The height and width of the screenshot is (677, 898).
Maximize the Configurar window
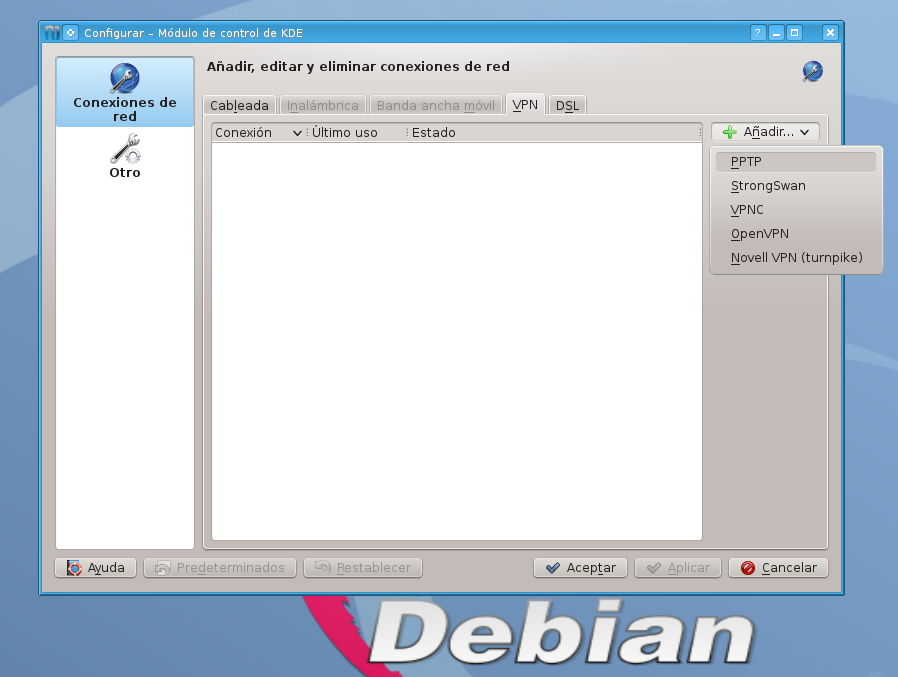[794, 33]
